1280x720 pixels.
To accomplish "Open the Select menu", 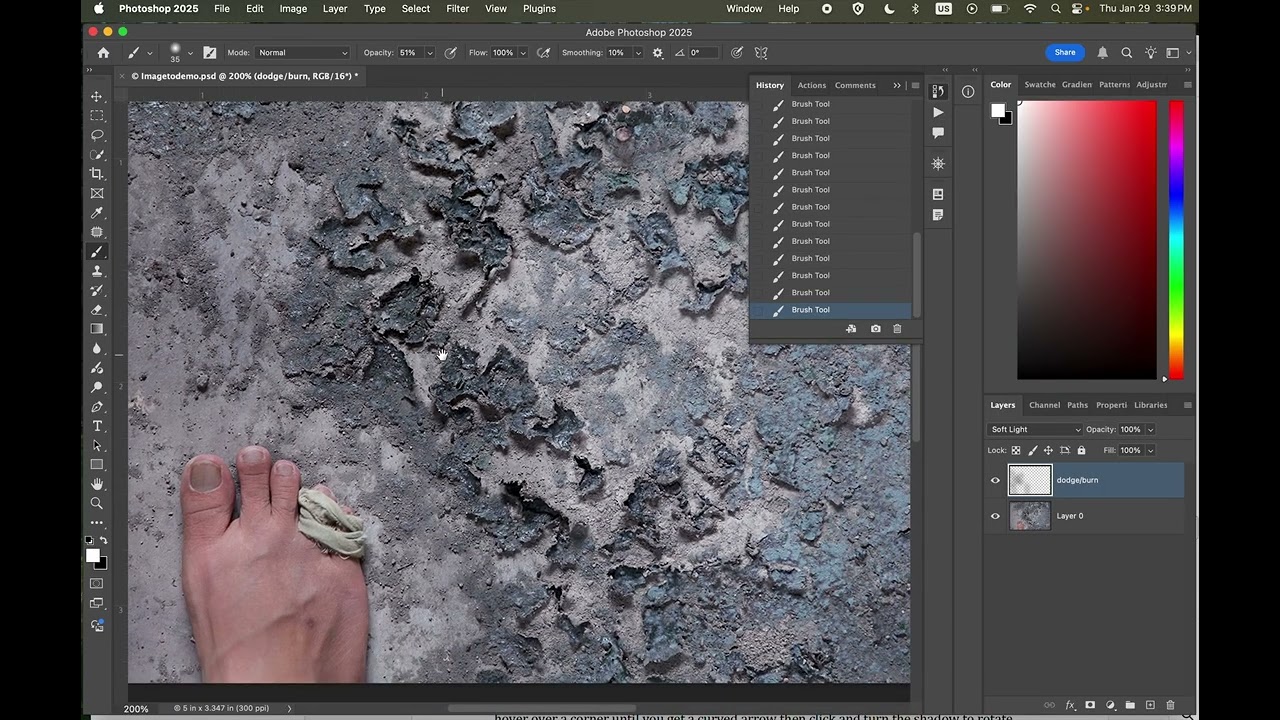I will (416, 8).
